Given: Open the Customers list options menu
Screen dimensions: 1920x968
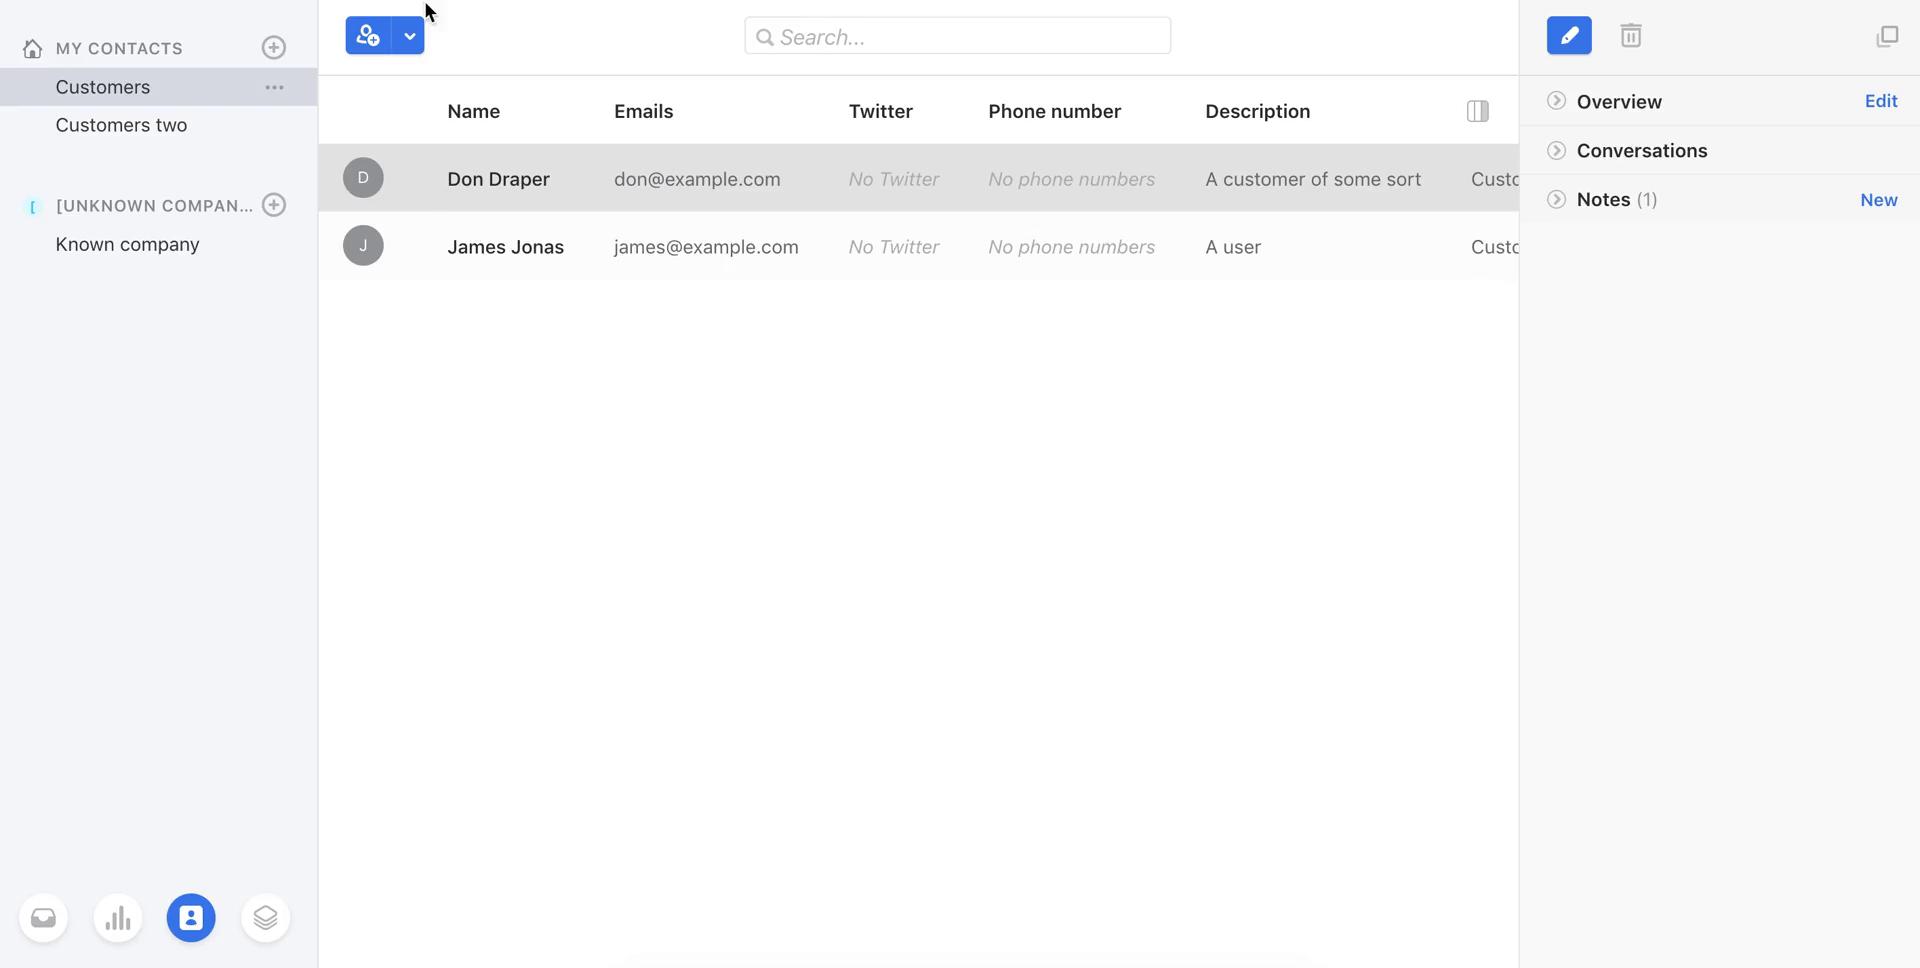Looking at the screenshot, I should [x=274, y=87].
